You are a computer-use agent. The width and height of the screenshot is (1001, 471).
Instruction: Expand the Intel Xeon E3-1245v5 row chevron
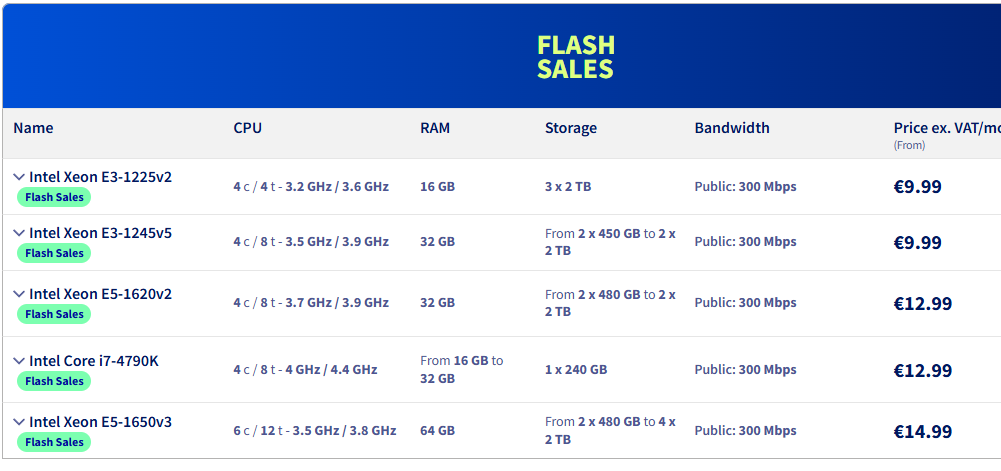[19, 233]
